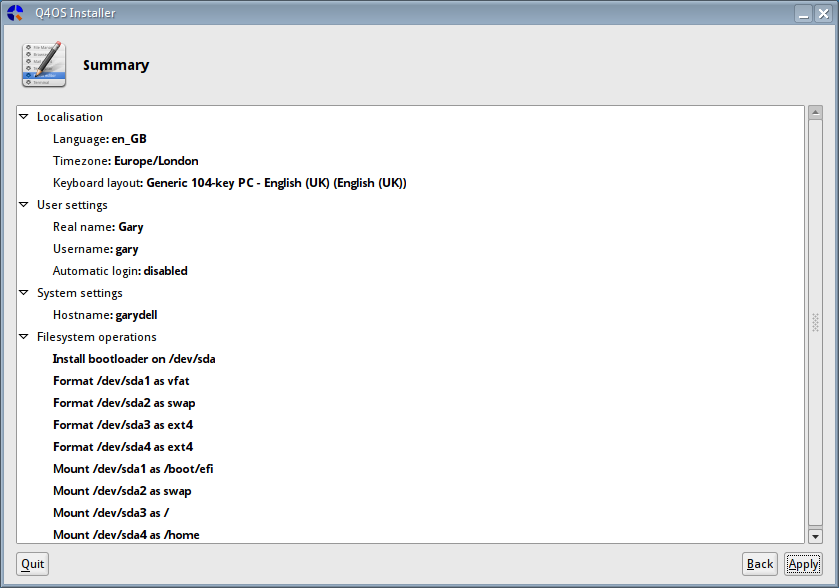Select the Timezone: Europe/London row
This screenshot has width=839, height=588.
[x=126, y=161]
